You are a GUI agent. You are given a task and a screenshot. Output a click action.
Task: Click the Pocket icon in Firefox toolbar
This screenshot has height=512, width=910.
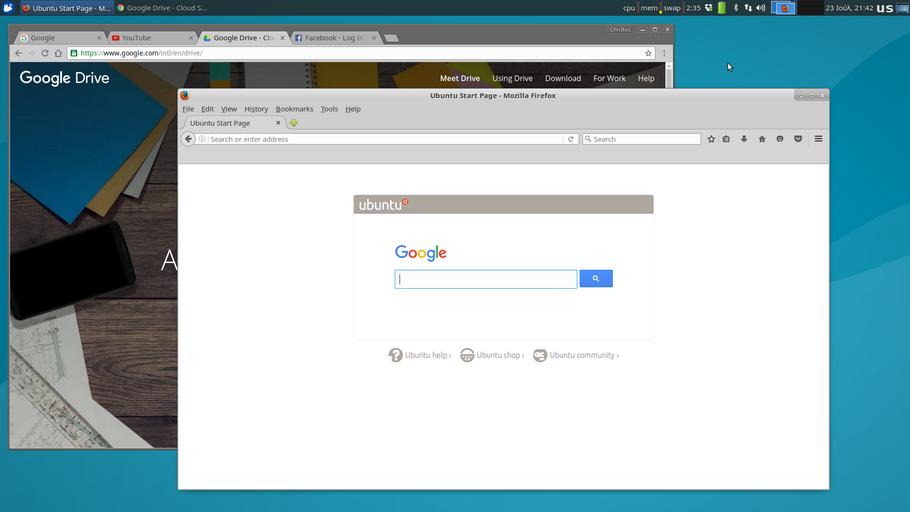[x=798, y=139]
